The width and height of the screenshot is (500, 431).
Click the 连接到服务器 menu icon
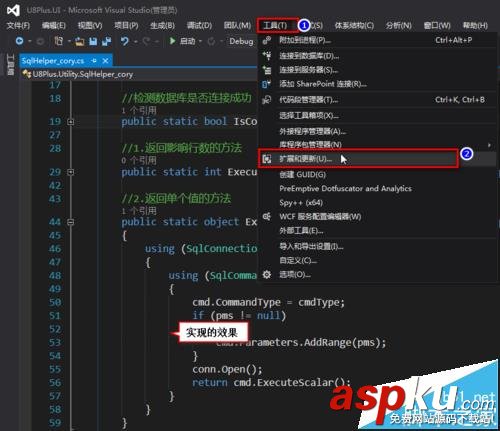[267, 70]
